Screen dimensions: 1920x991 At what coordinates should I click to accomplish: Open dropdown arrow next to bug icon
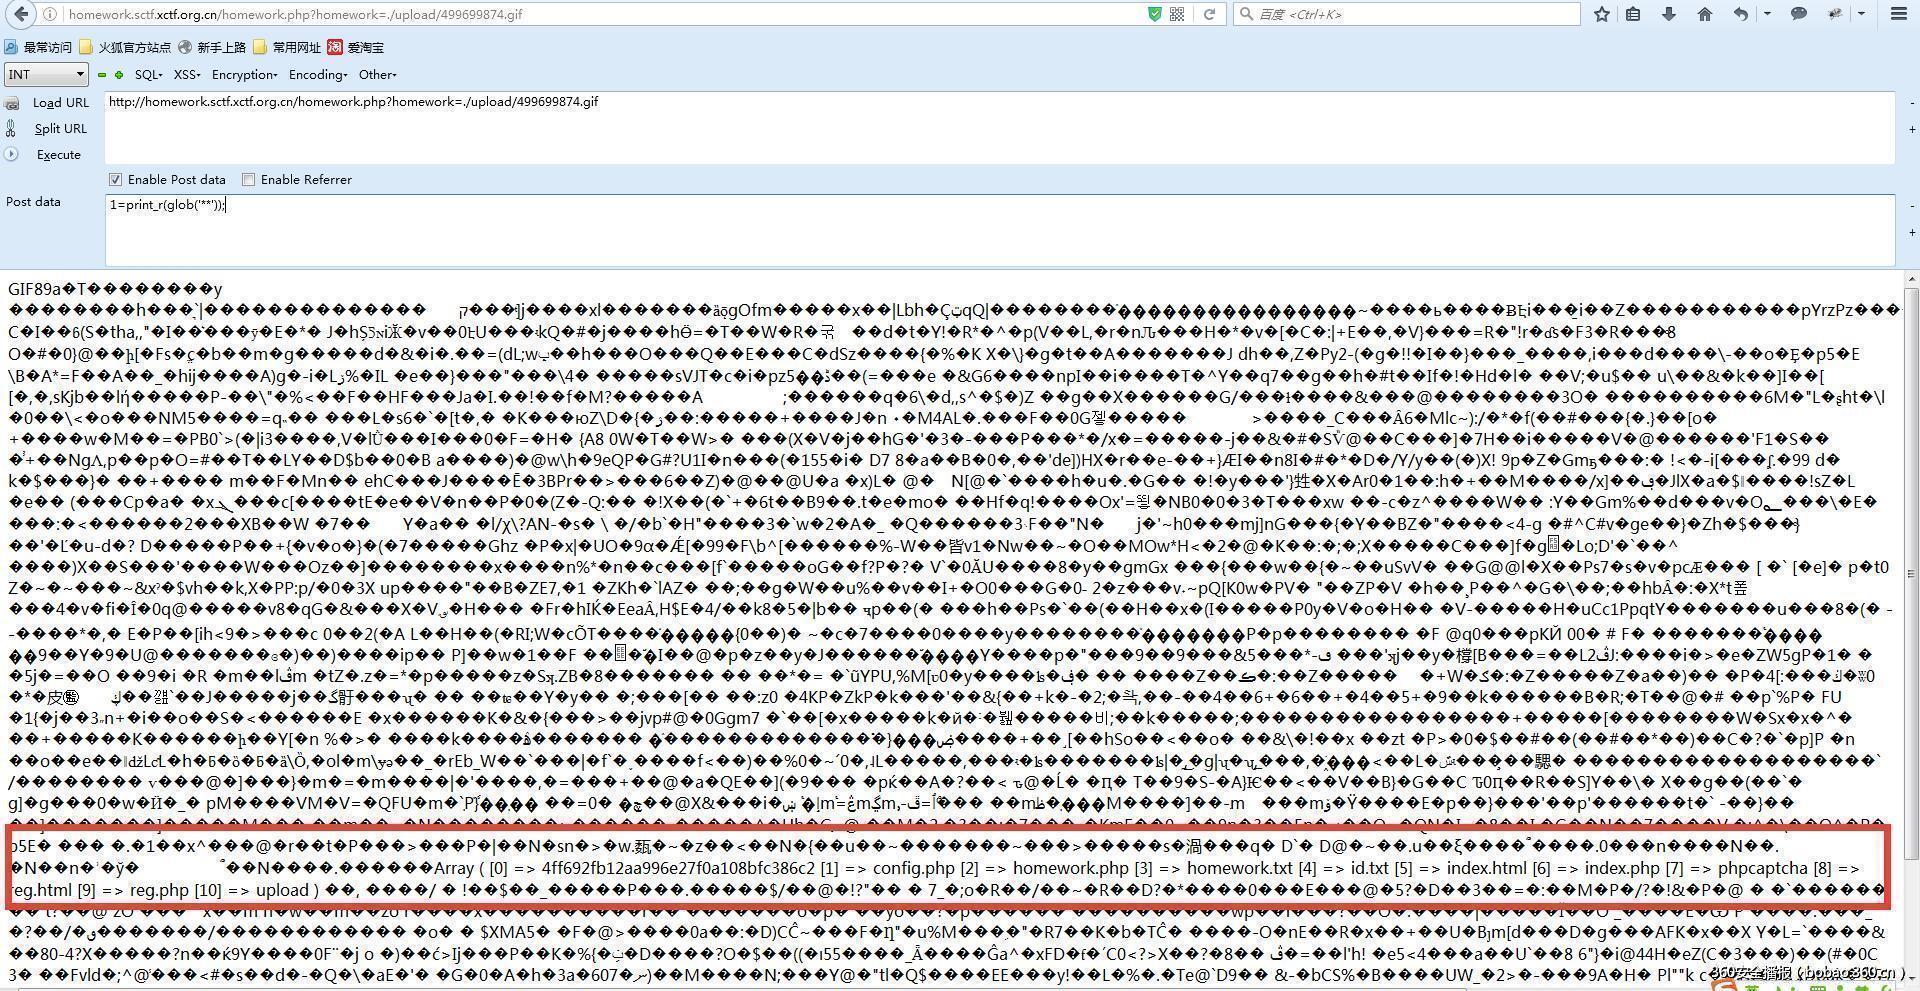coord(1861,14)
